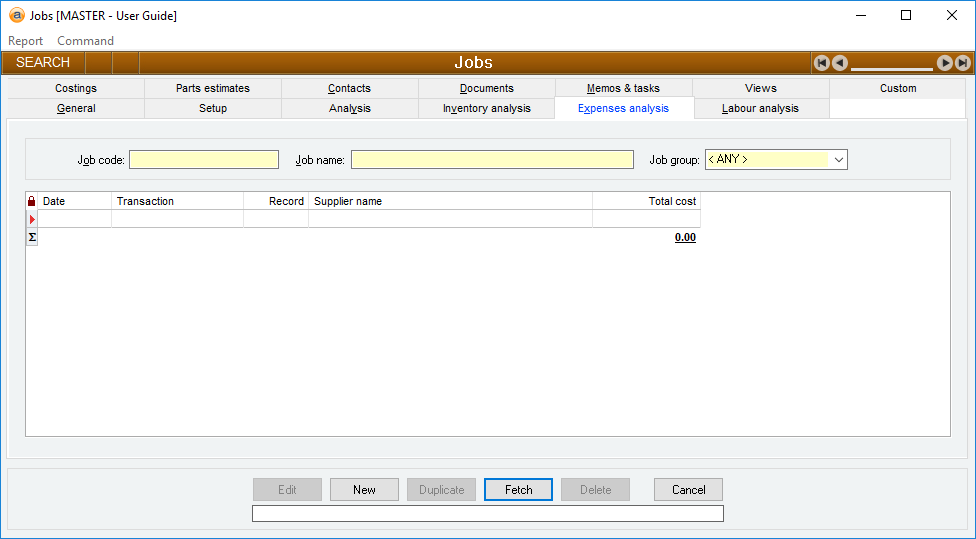
Task: Open the Report menu
Action: [x=26, y=41]
